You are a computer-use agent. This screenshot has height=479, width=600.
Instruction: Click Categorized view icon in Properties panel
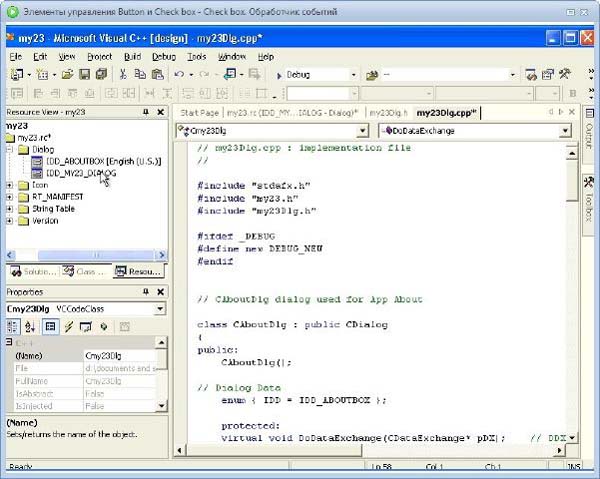tap(13, 327)
